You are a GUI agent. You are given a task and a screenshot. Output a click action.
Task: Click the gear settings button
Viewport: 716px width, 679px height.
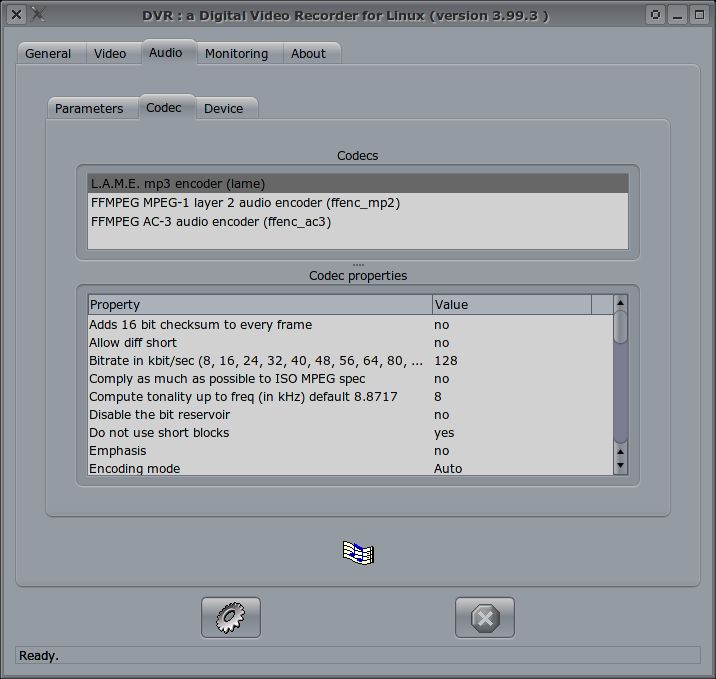(231, 617)
